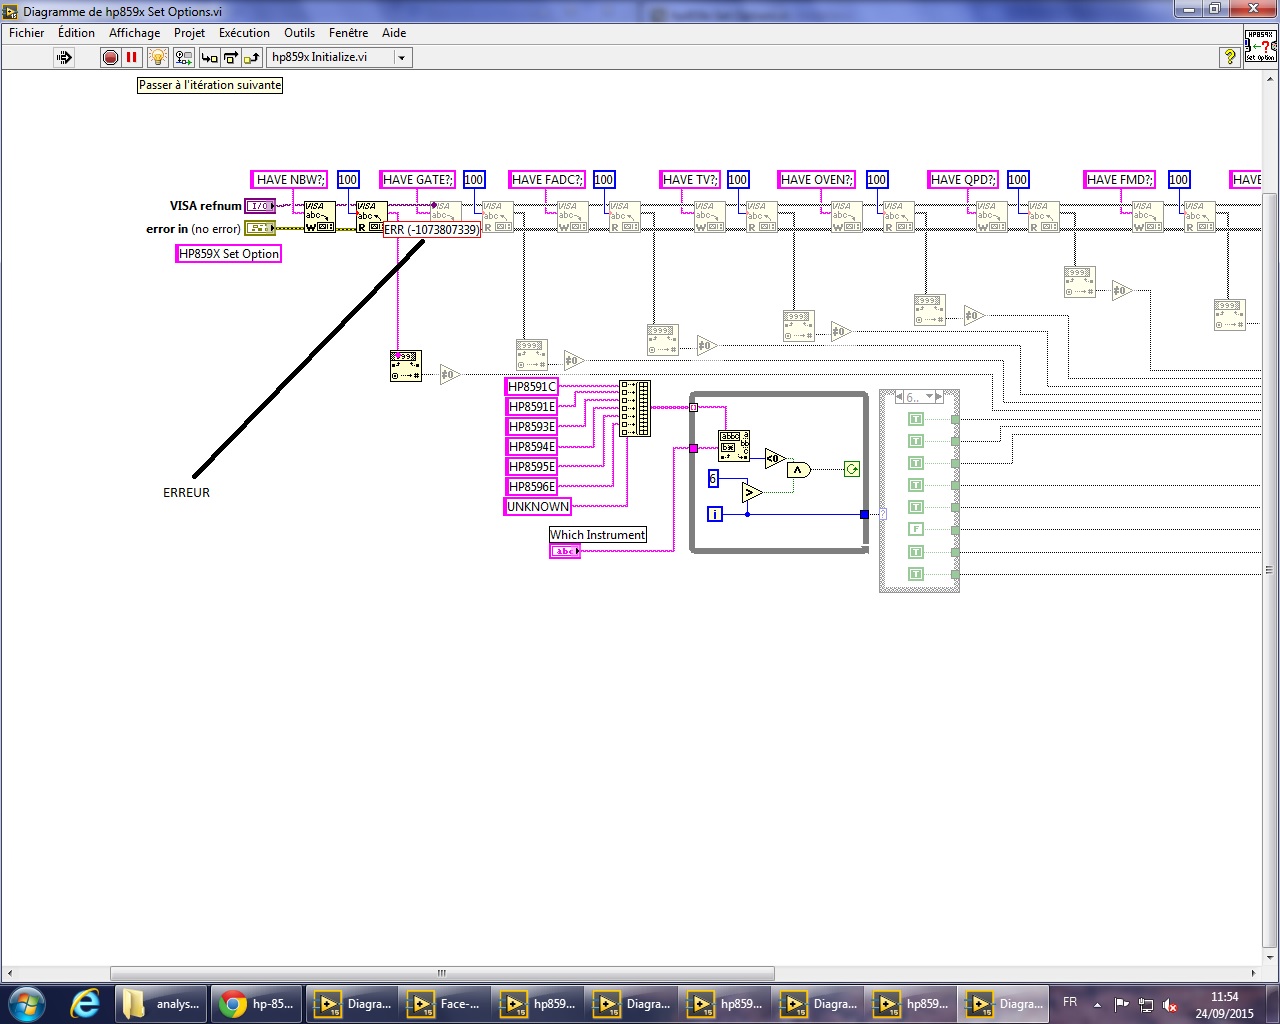Select the first VISA Write node after VISA refnum
The image size is (1280, 1024).
320,217
